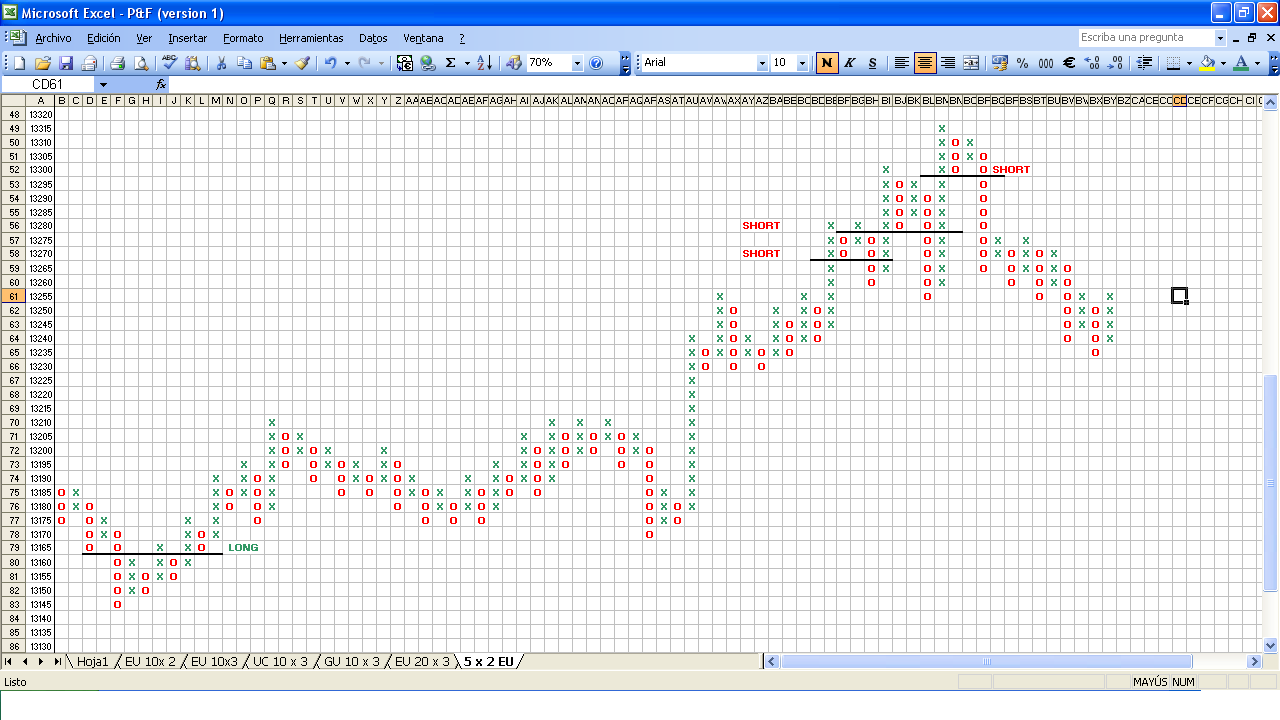Toggle center text alignment
Image resolution: width=1280 pixels, height=720 pixels.
click(925, 63)
